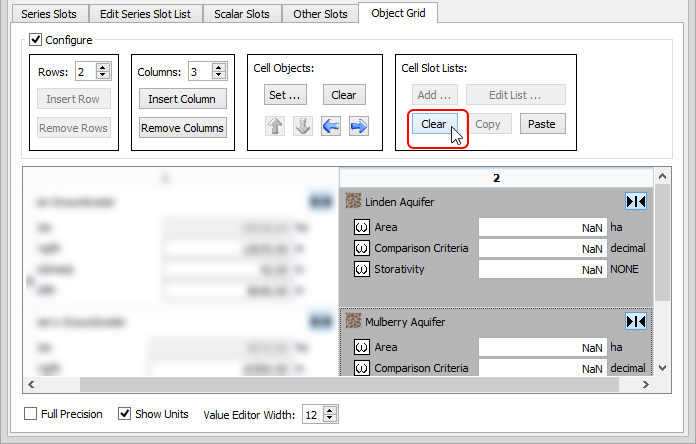Click Paste in Cell Slot Lists

542,124
